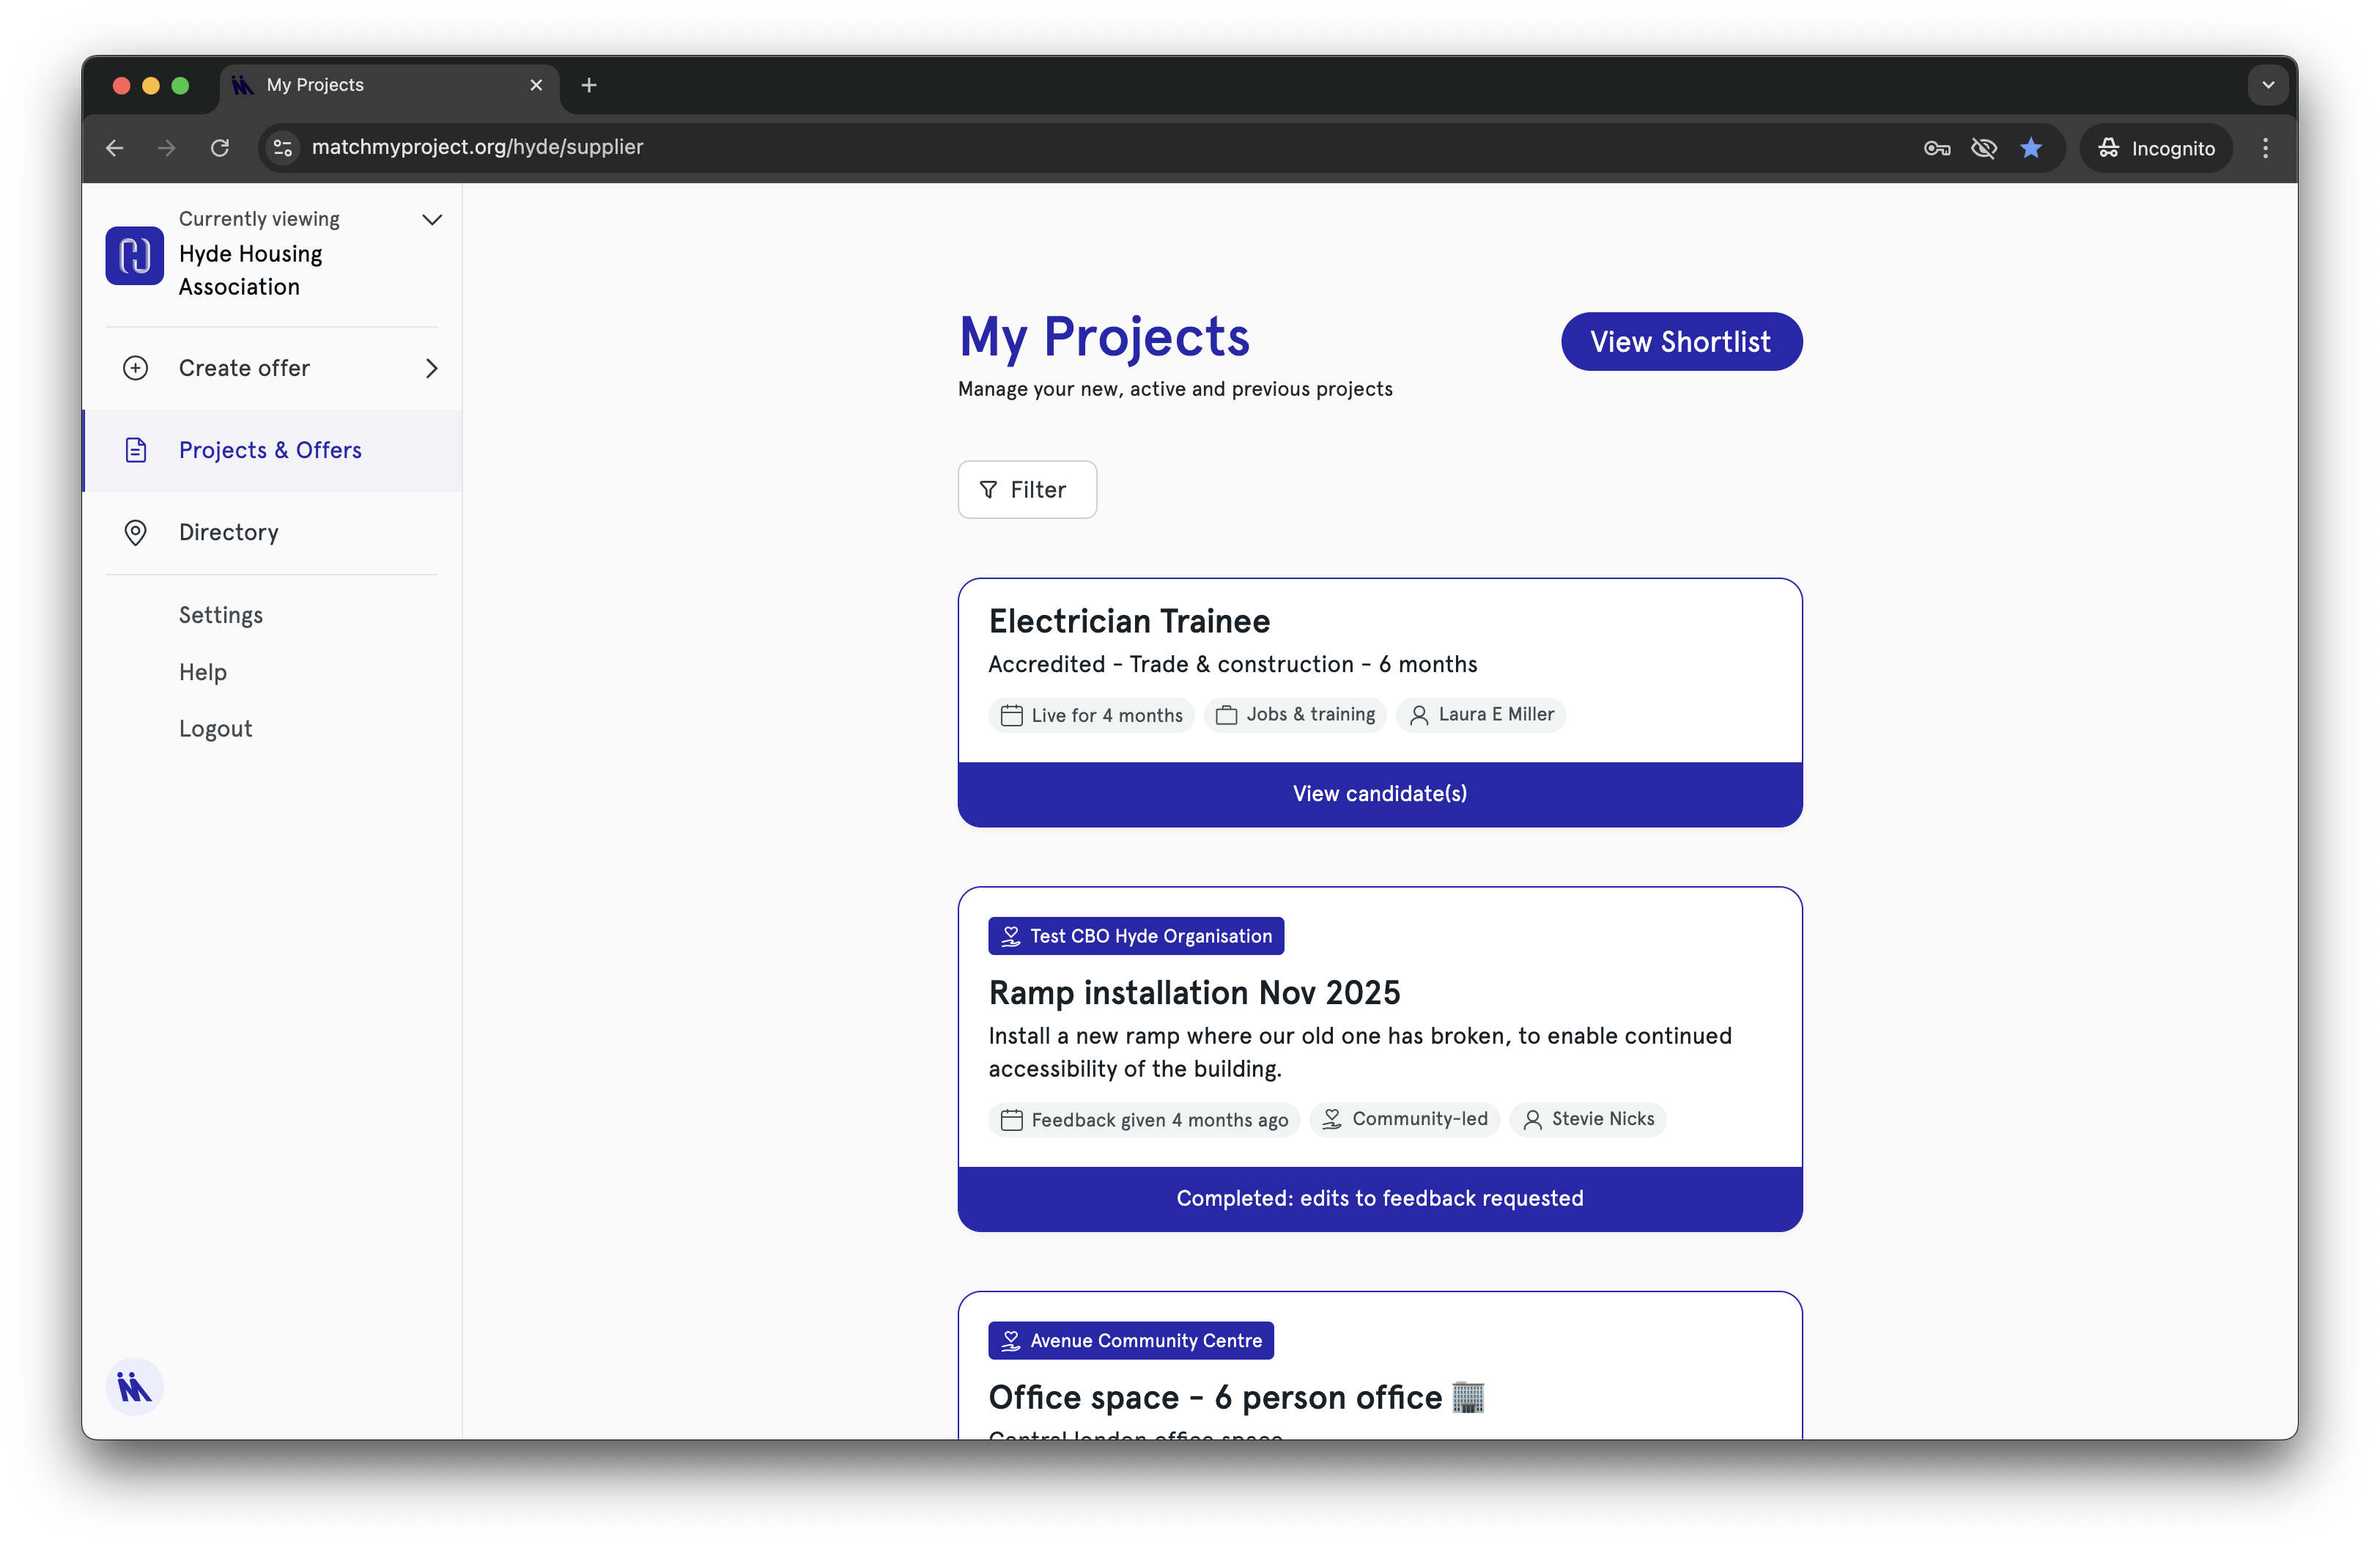This screenshot has height=1548, width=2380.
Task: Open the site information icon beside URL
Action: pos(283,148)
